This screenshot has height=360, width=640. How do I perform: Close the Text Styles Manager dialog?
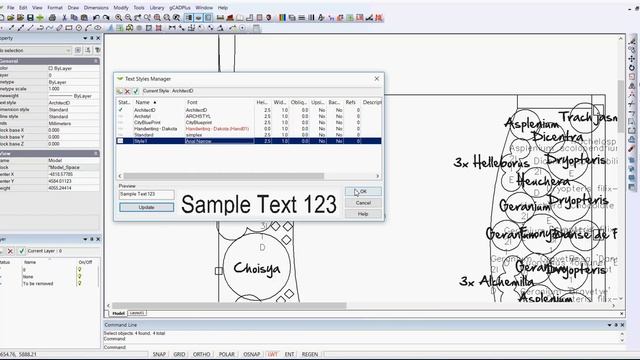pyautogui.click(x=377, y=78)
